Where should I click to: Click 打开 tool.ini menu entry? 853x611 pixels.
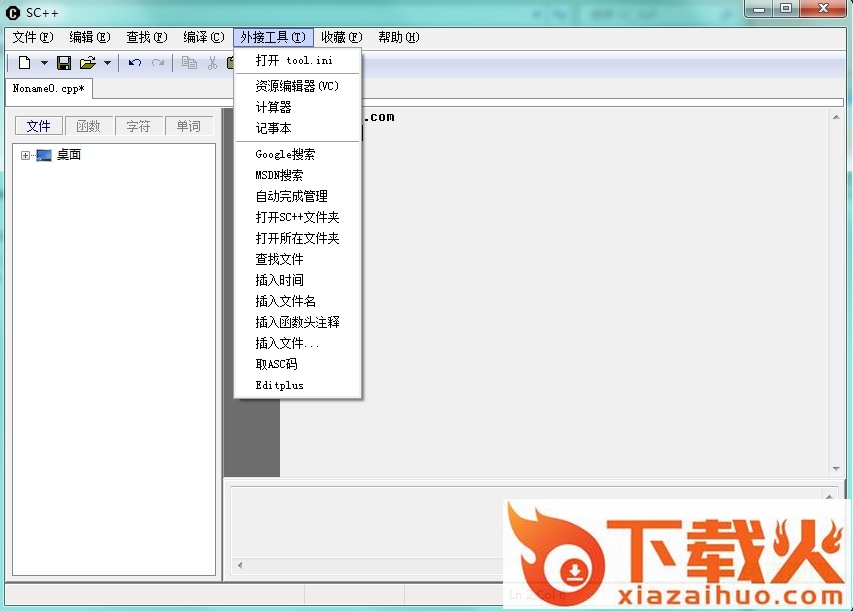click(x=294, y=60)
